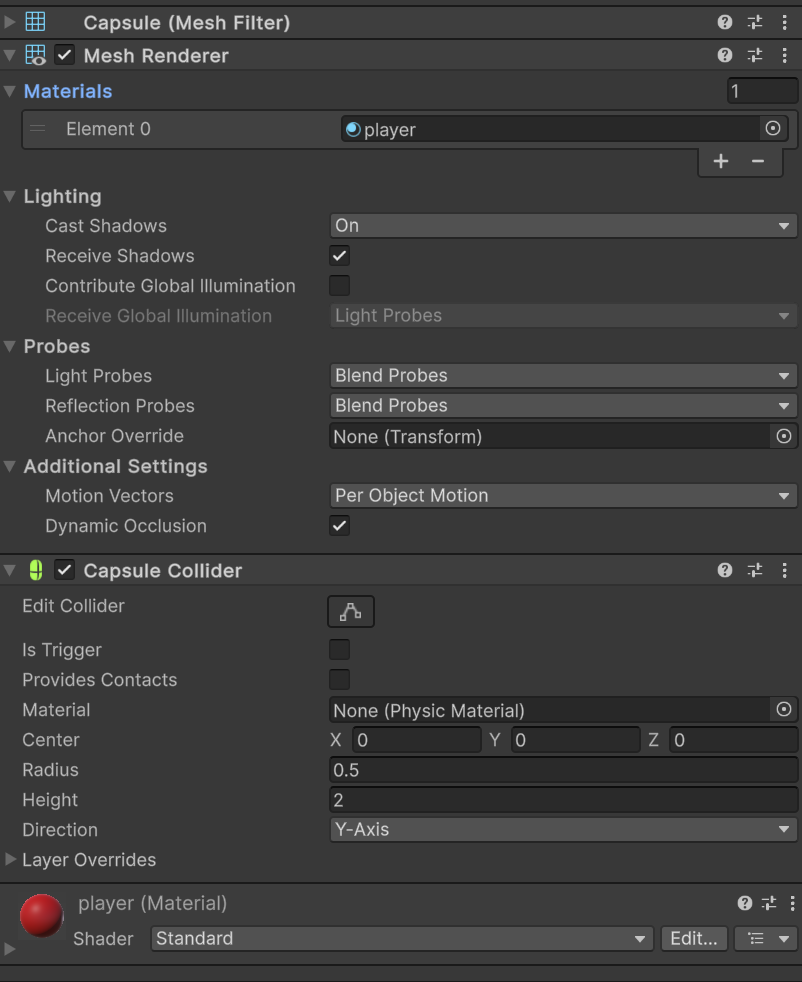Open the shader list options dropdown
Viewport: 802px width, 982px height.
click(x=767, y=938)
